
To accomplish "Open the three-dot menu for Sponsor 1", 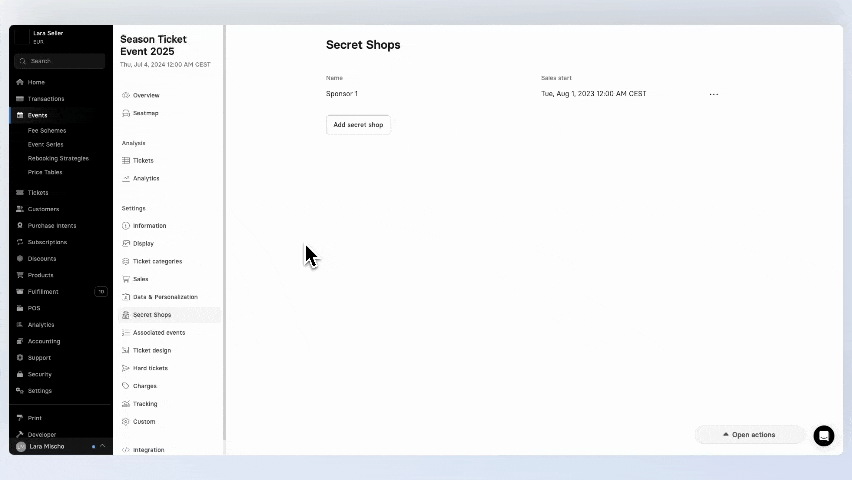I will (x=713, y=94).
